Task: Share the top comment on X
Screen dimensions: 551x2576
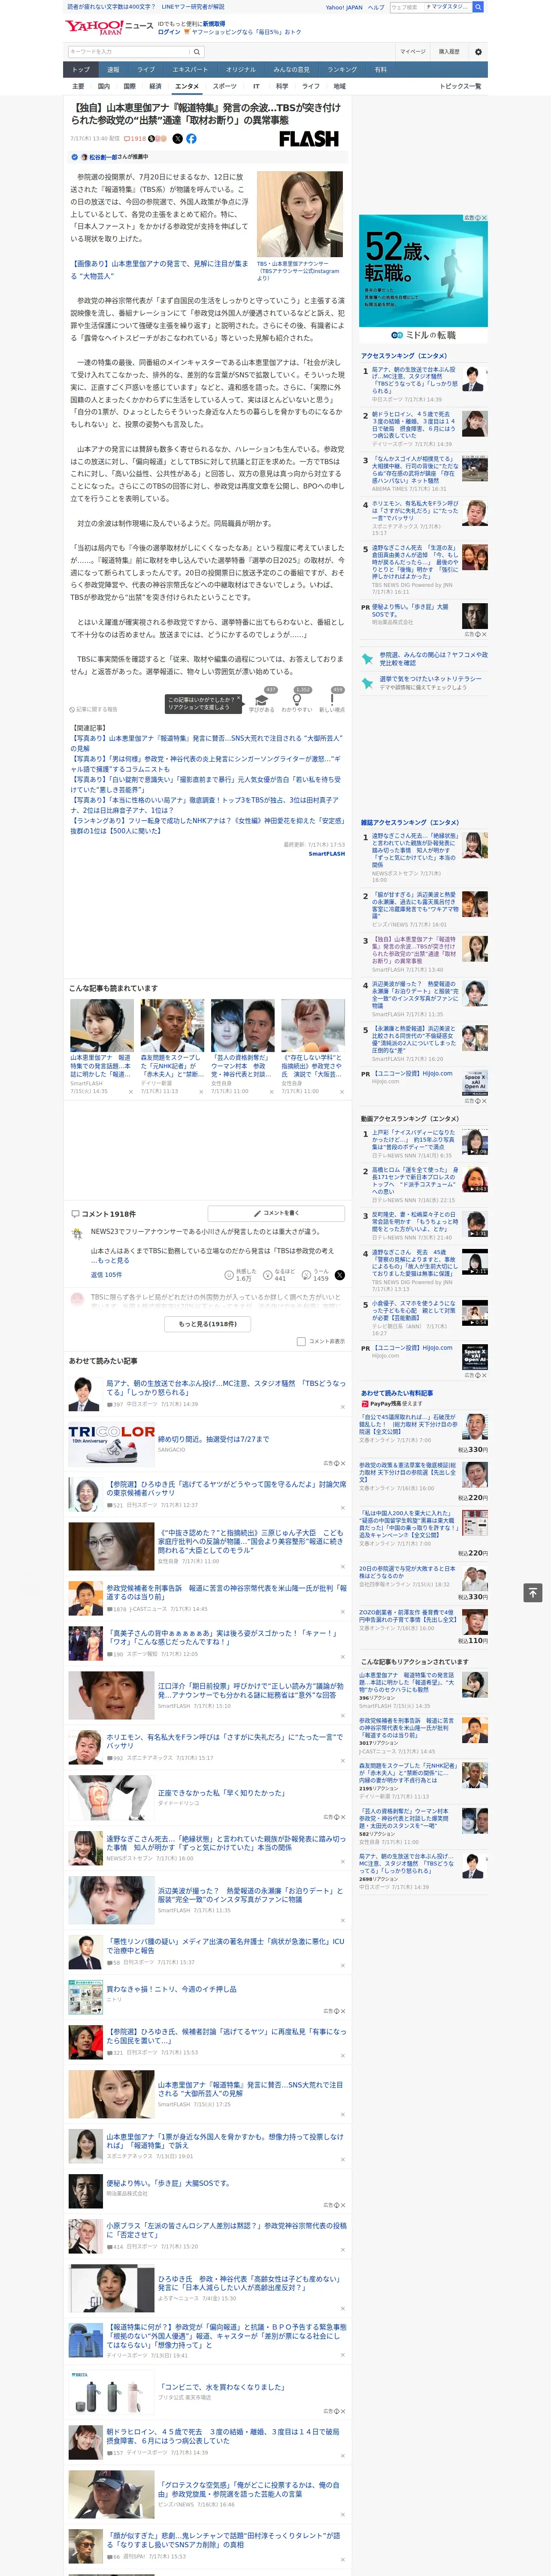Action: pyautogui.click(x=339, y=1275)
